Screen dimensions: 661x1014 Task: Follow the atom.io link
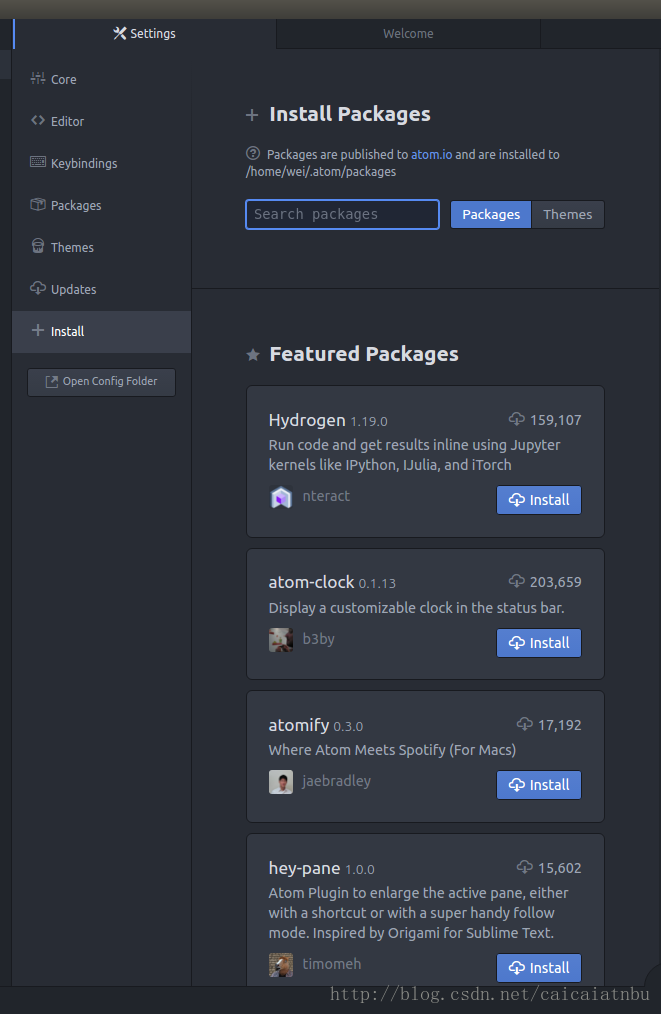click(x=432, y=155)
